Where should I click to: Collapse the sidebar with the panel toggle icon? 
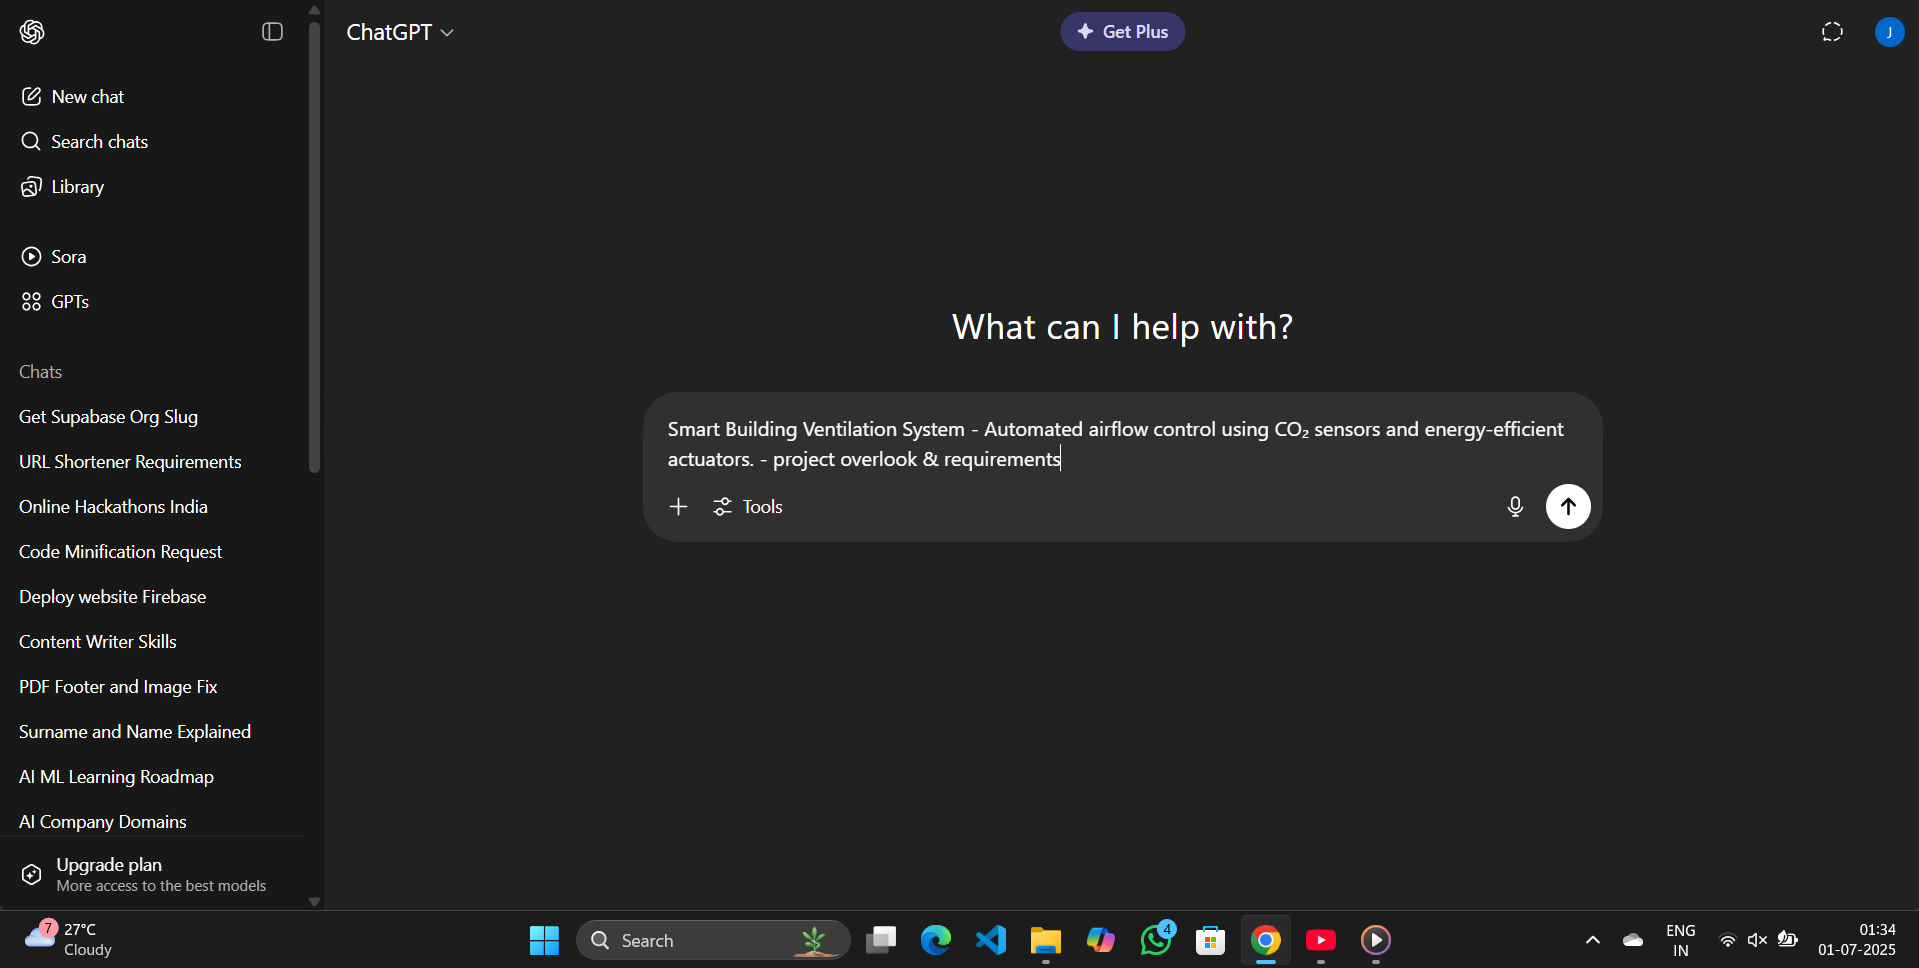pos(272,32)
